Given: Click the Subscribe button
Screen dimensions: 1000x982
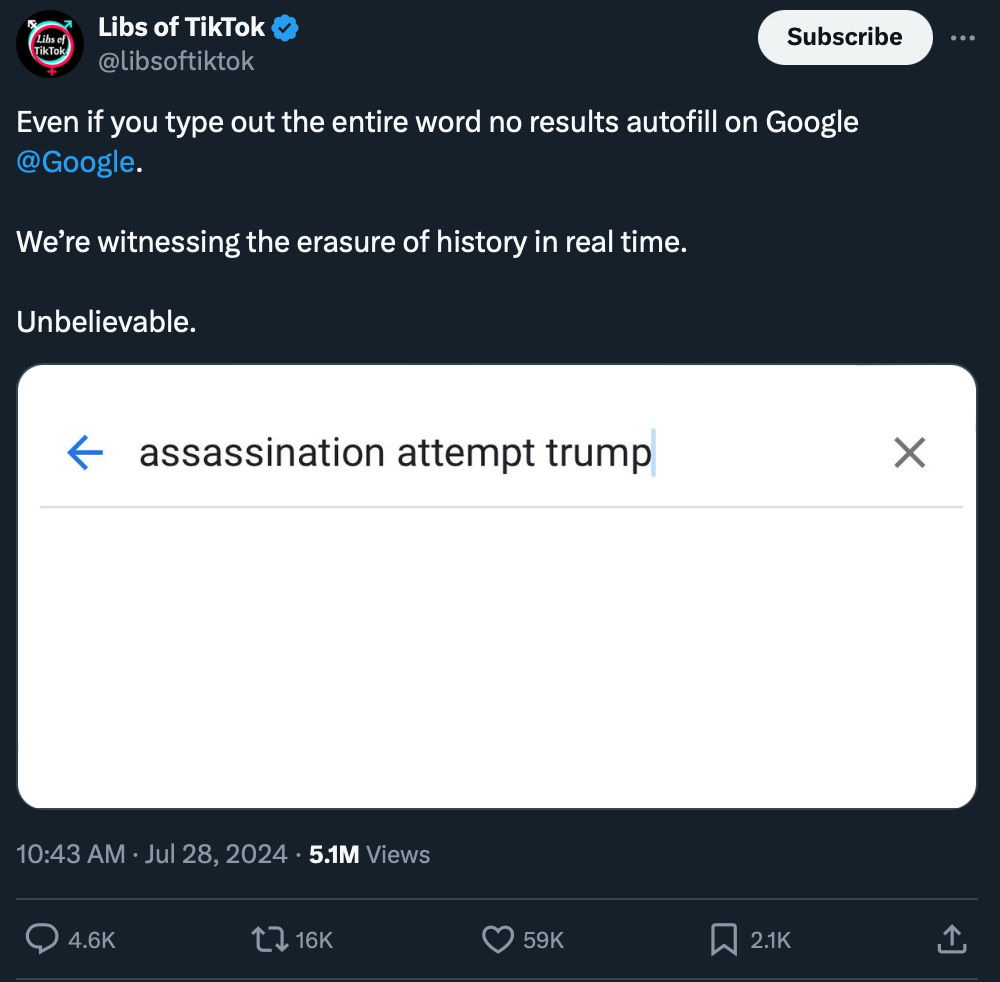Looking at the screenshot, I should [x=844, y=37].
